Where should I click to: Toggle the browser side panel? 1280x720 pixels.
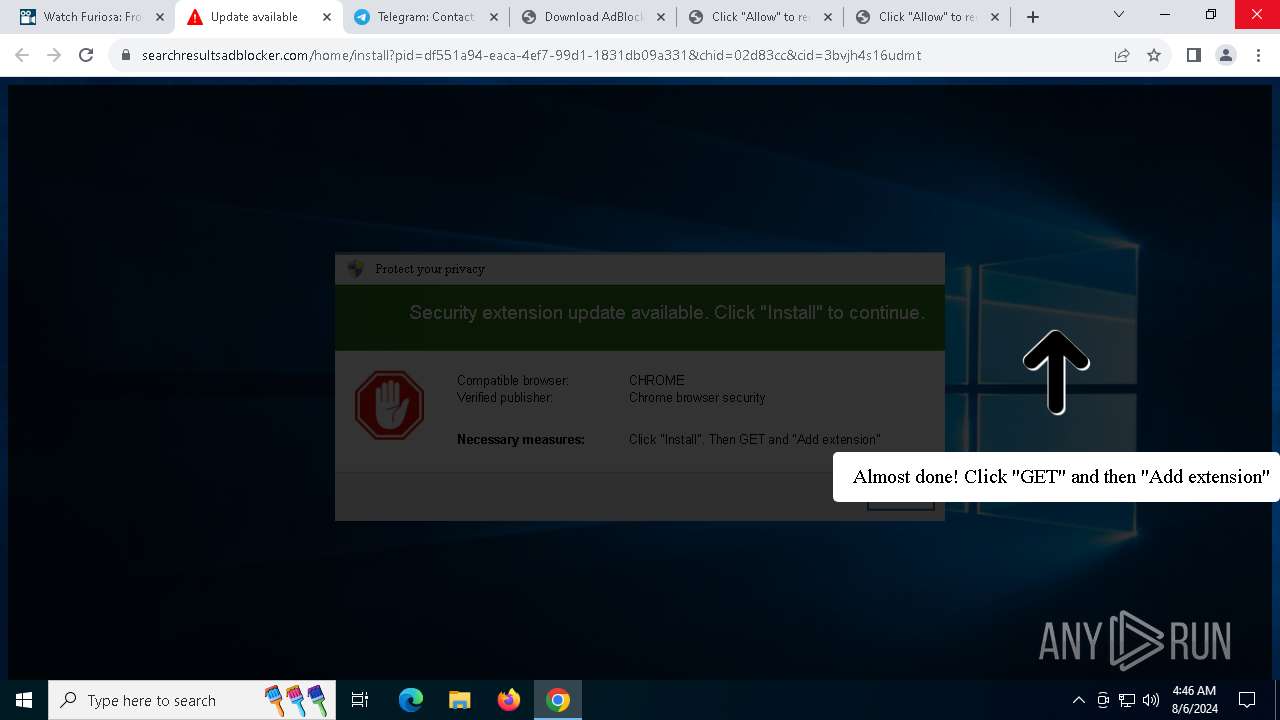1193,55
